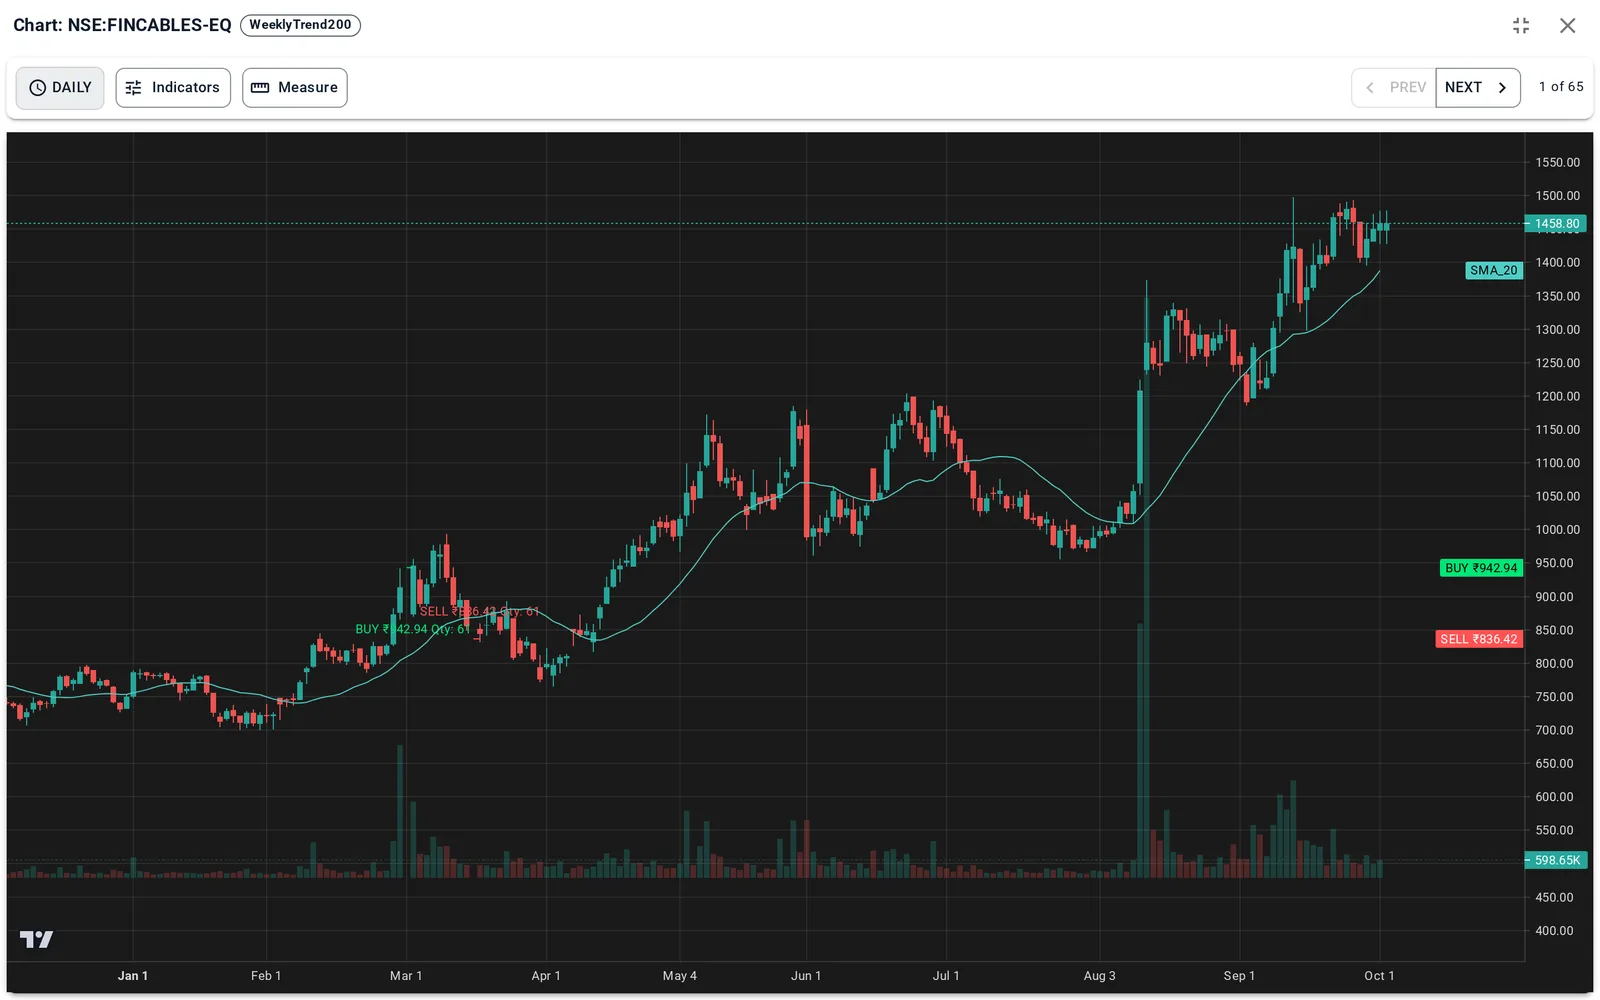Screen dimensions: 1600x1000
Task: Click the 1458.80 current price tag
Action: (1557, 224)
